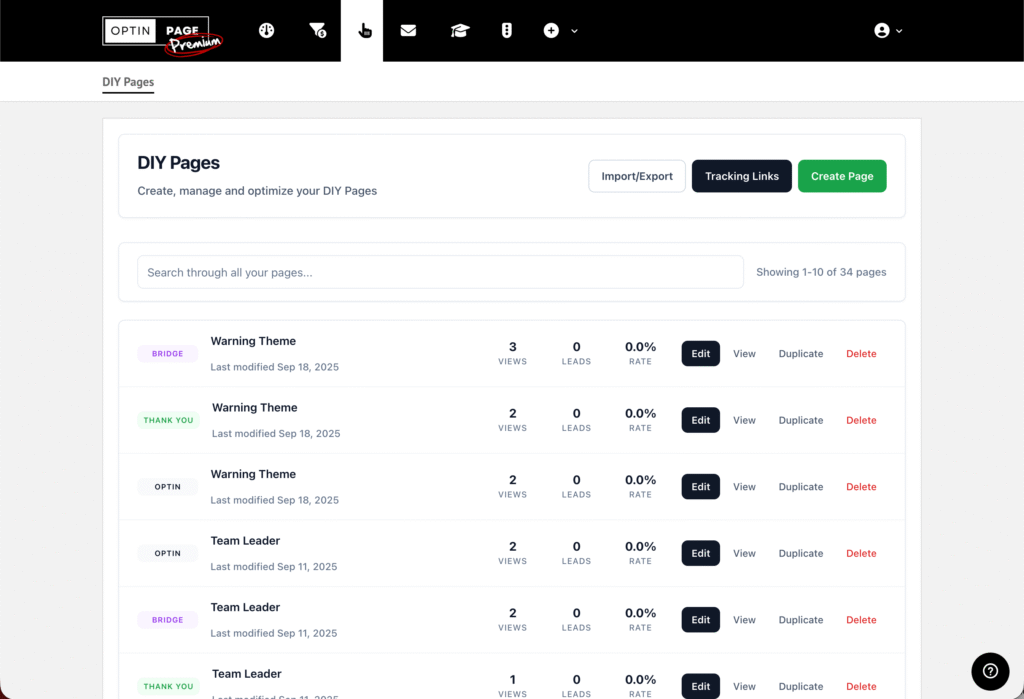Open the dashboard gauge icon in navbar

point(266,31)
